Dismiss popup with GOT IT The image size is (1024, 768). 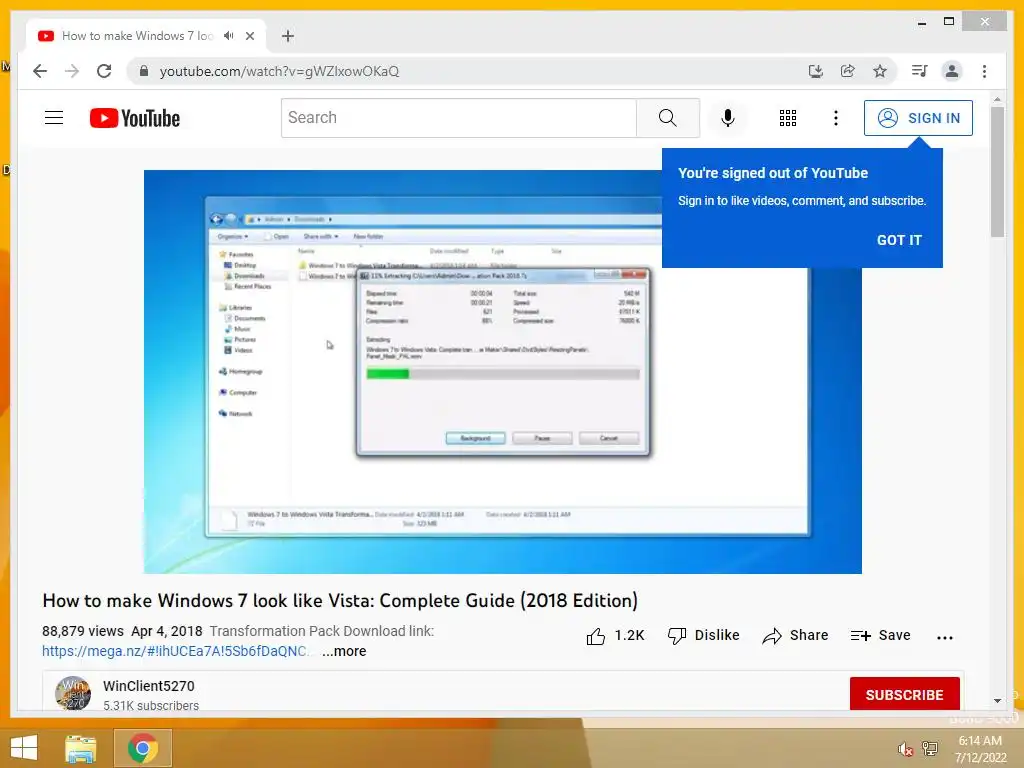click(899, 240)
